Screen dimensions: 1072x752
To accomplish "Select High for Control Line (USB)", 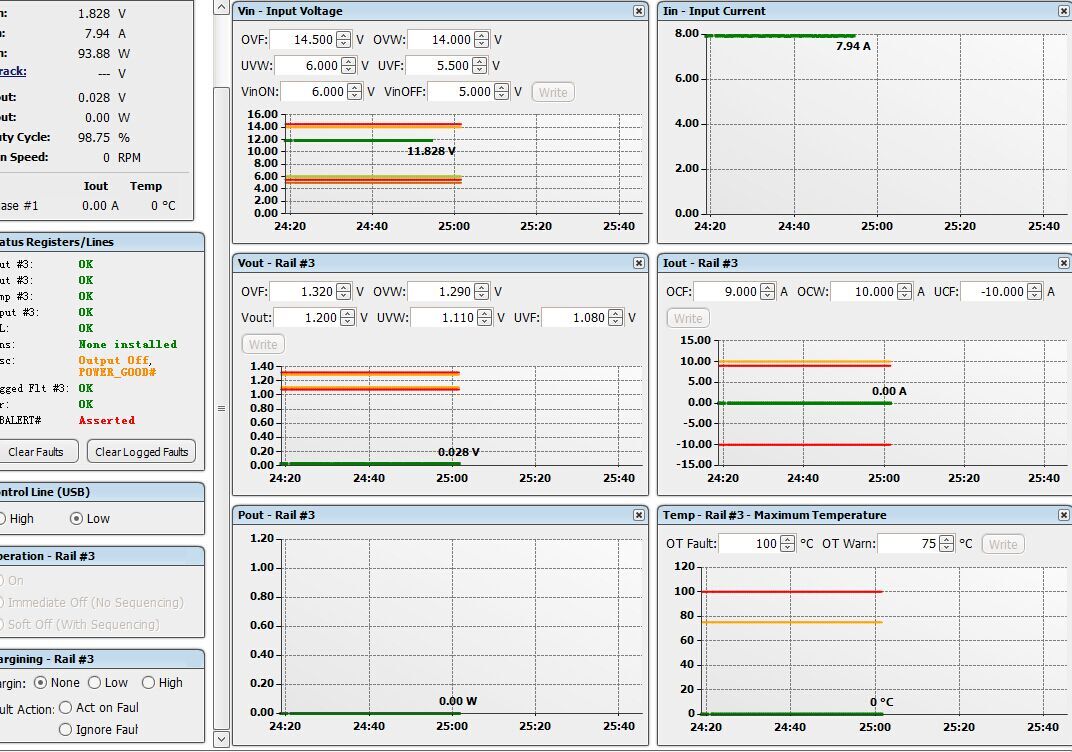I will click(16, 519).
